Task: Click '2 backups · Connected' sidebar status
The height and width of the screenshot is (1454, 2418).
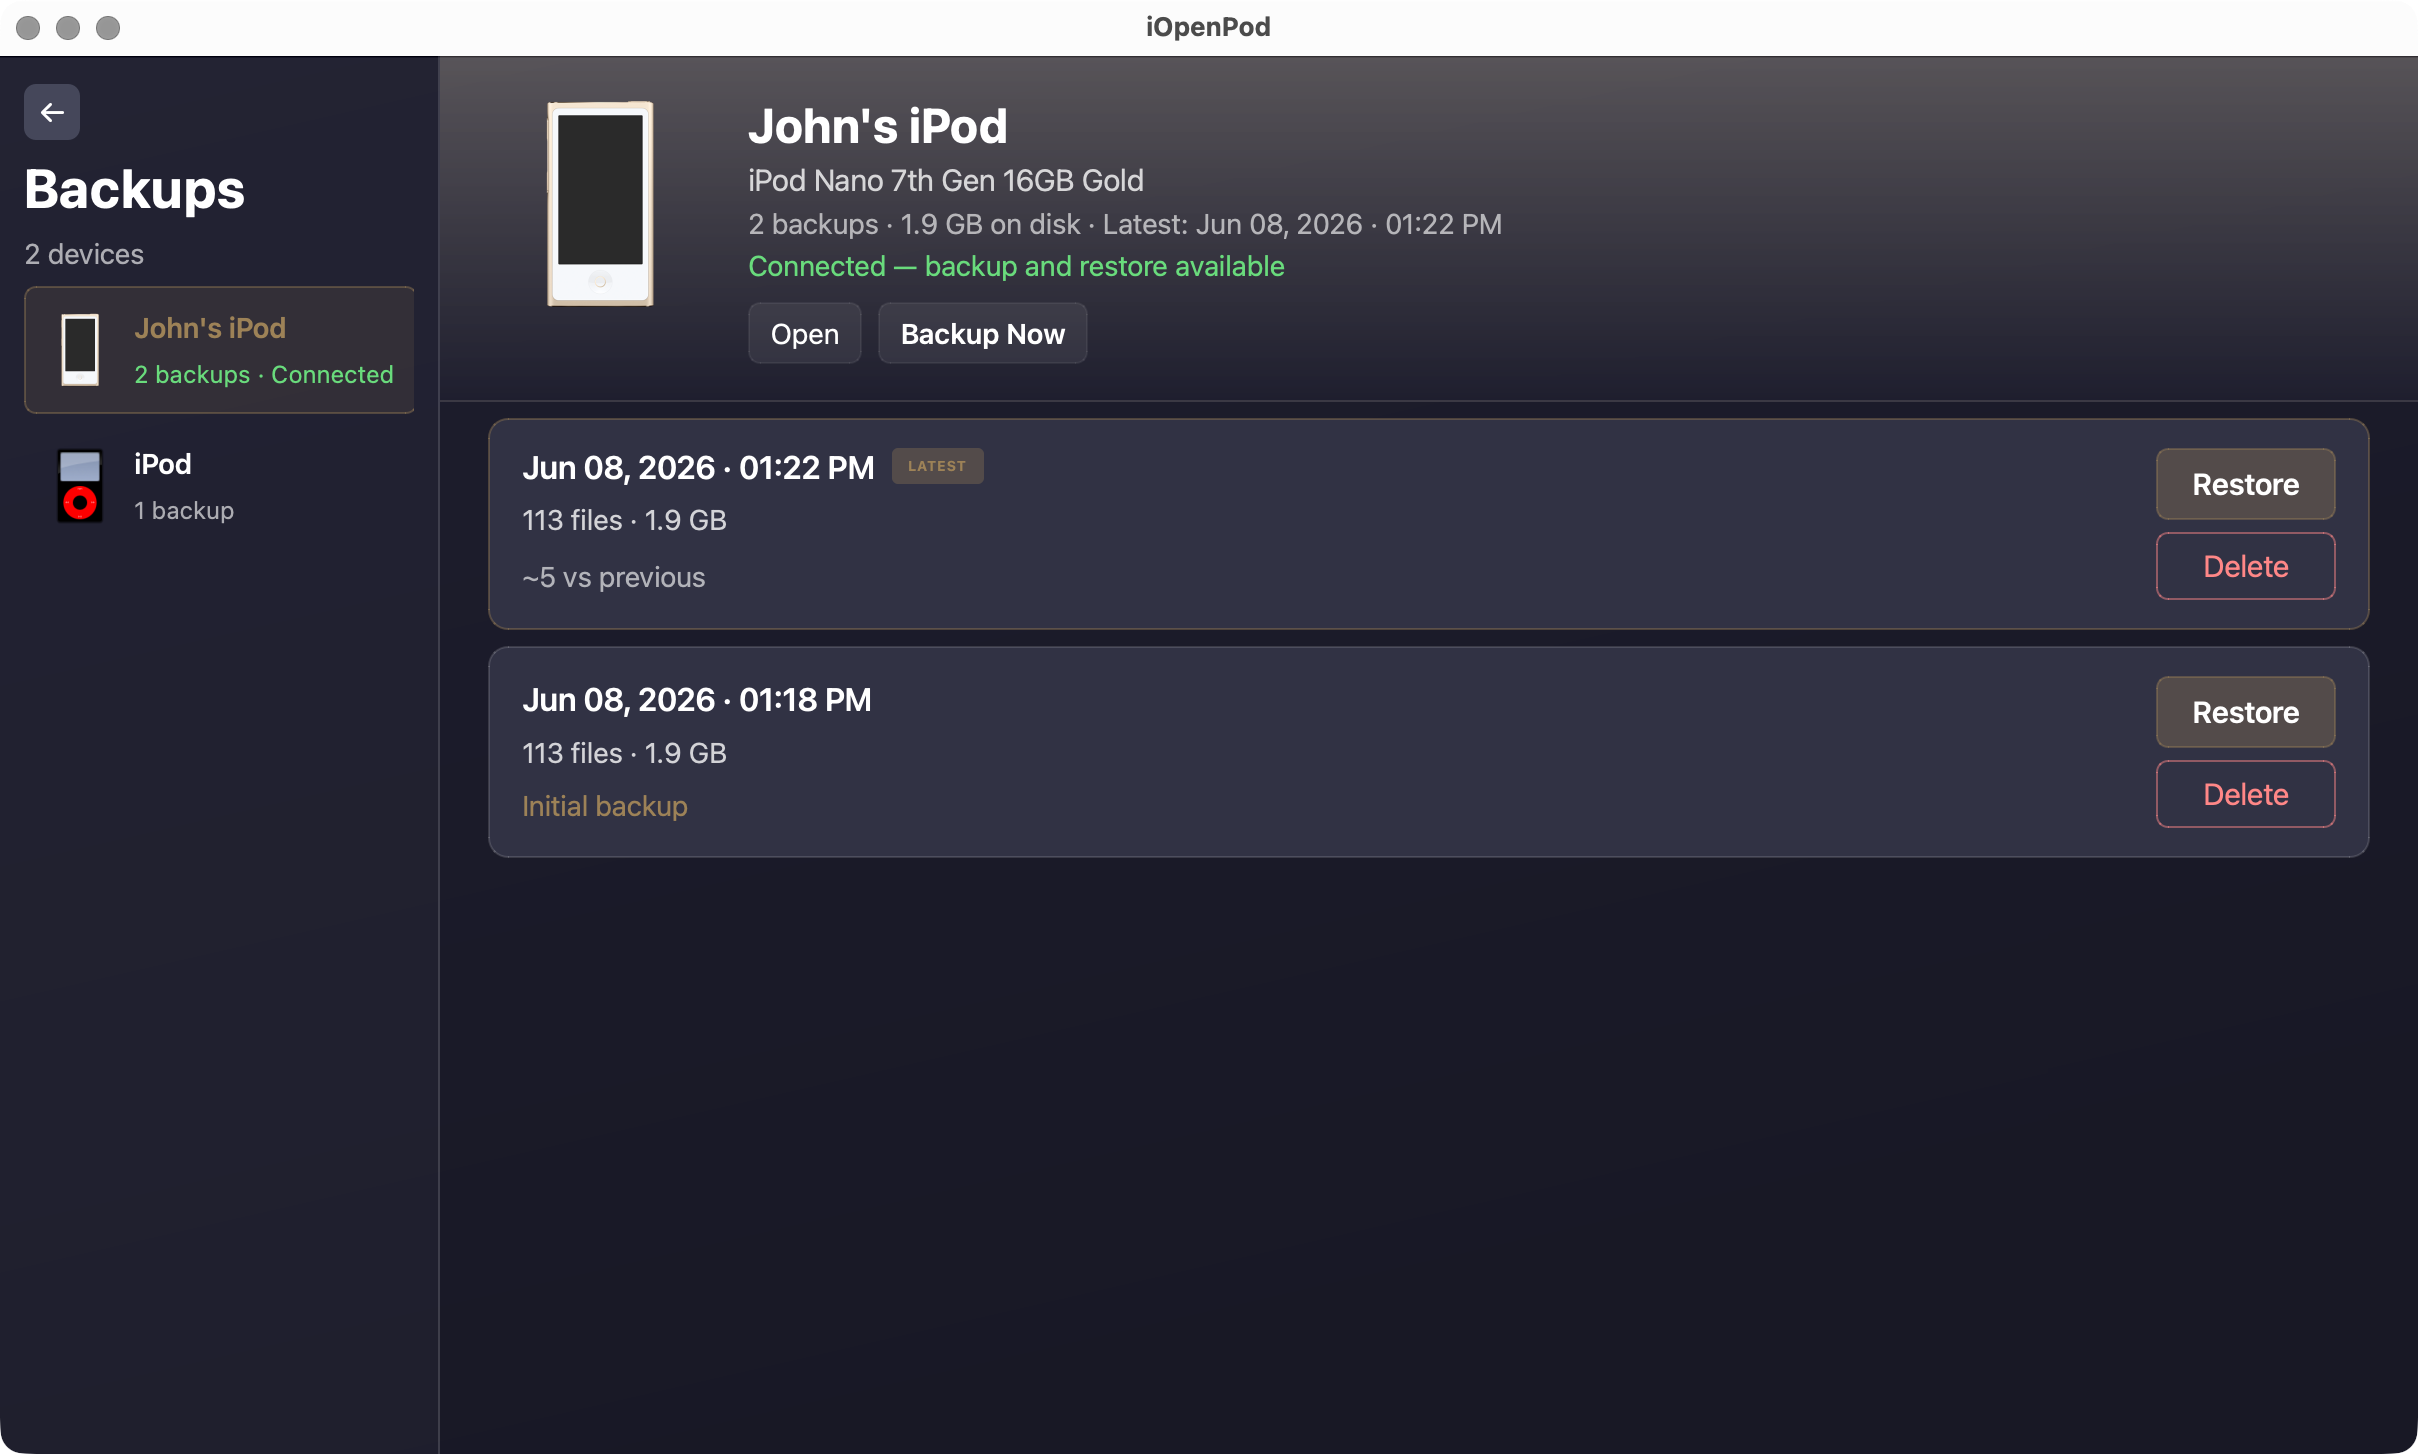Action: point(264,374)
